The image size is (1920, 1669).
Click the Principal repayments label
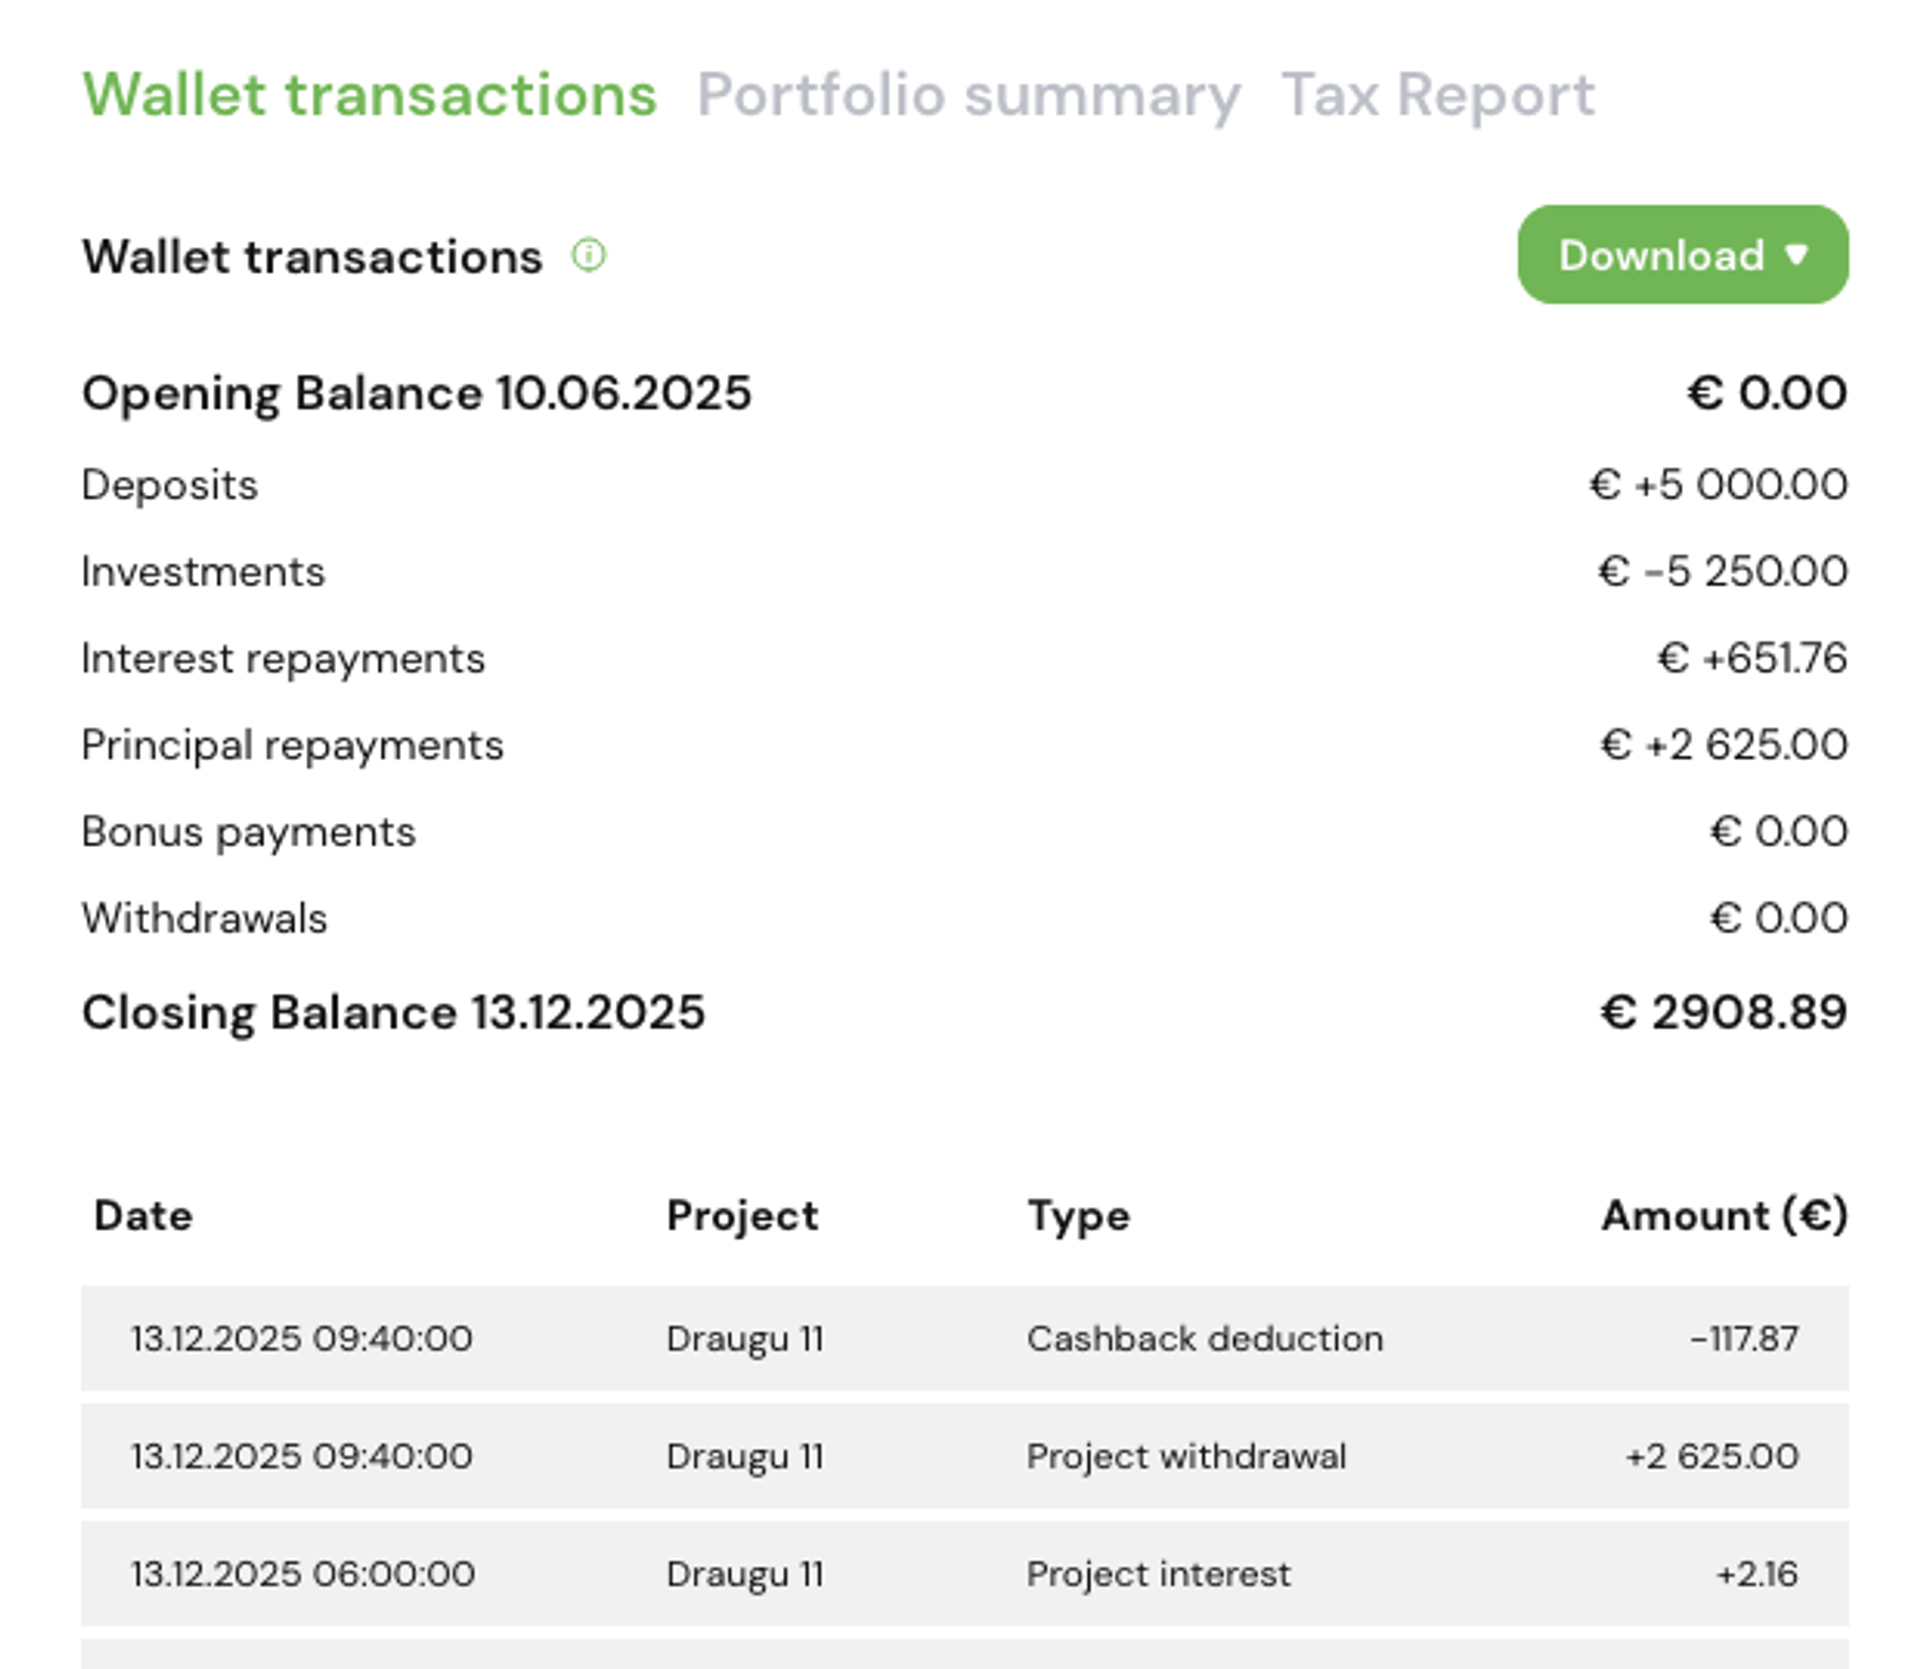[292, 745]
